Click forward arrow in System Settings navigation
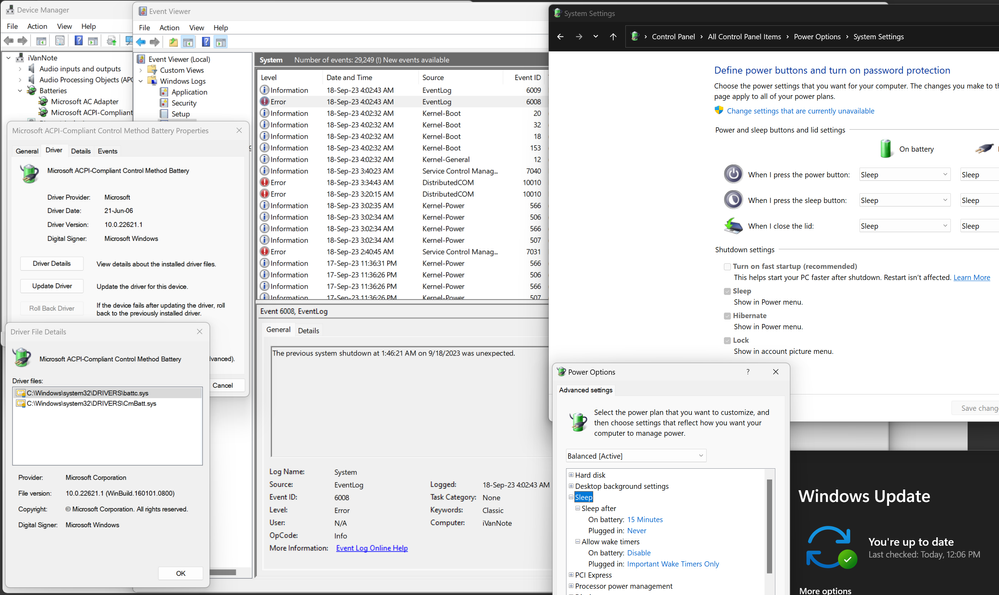This screenshot has height=595, width=999. coord(579,37)
